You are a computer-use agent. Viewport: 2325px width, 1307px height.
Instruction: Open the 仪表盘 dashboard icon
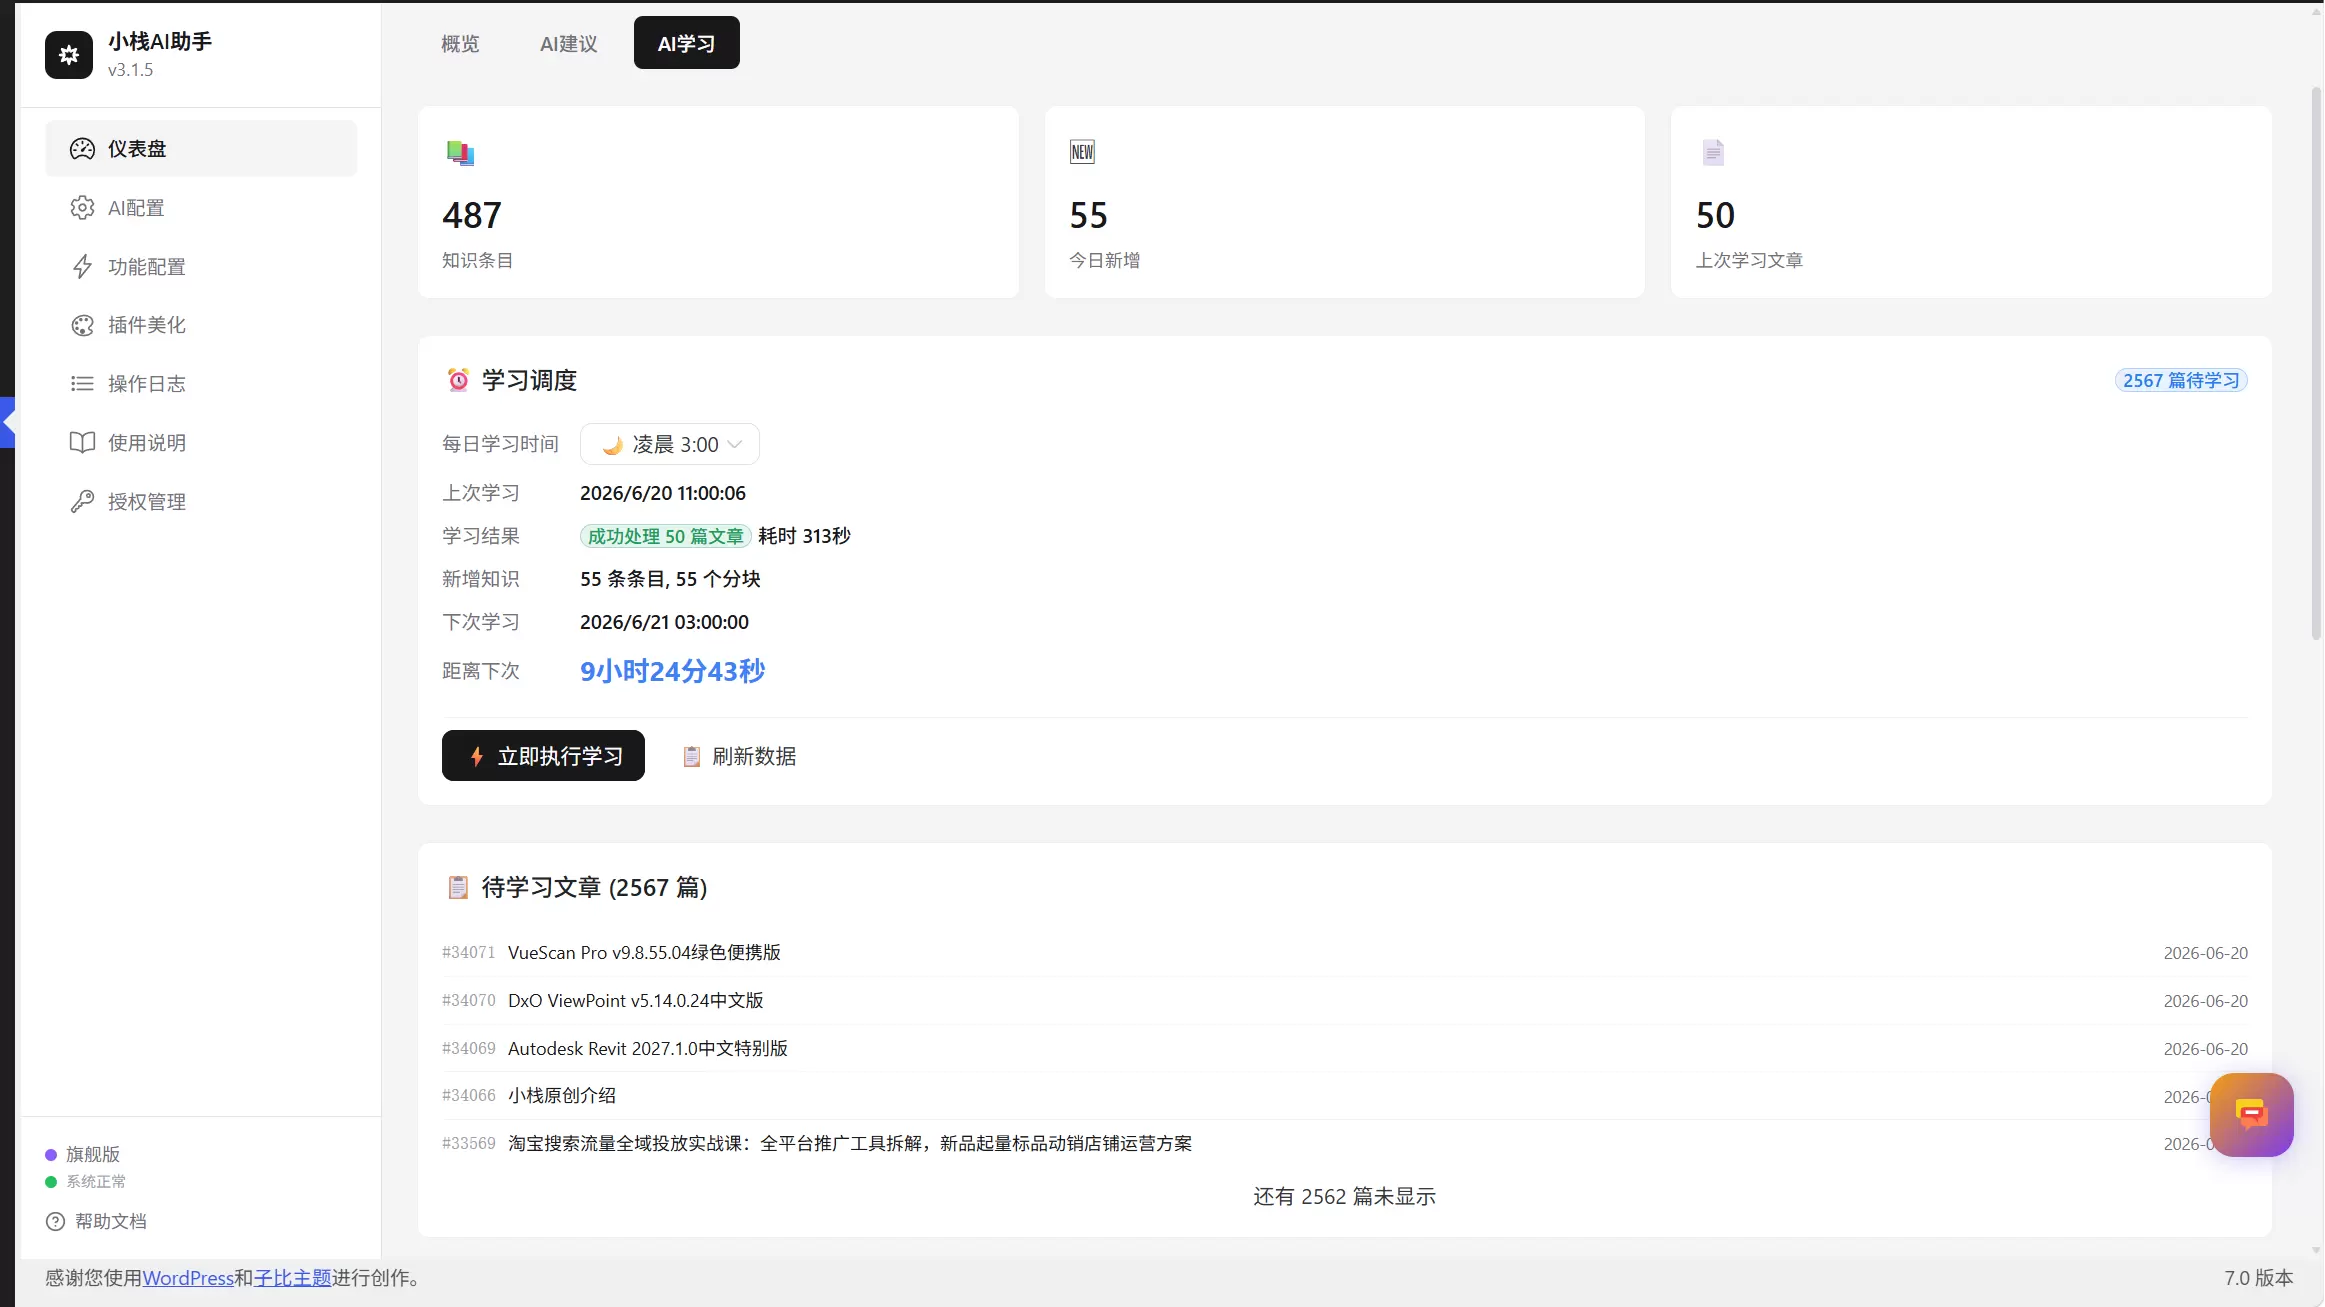(x=82, y=149)
